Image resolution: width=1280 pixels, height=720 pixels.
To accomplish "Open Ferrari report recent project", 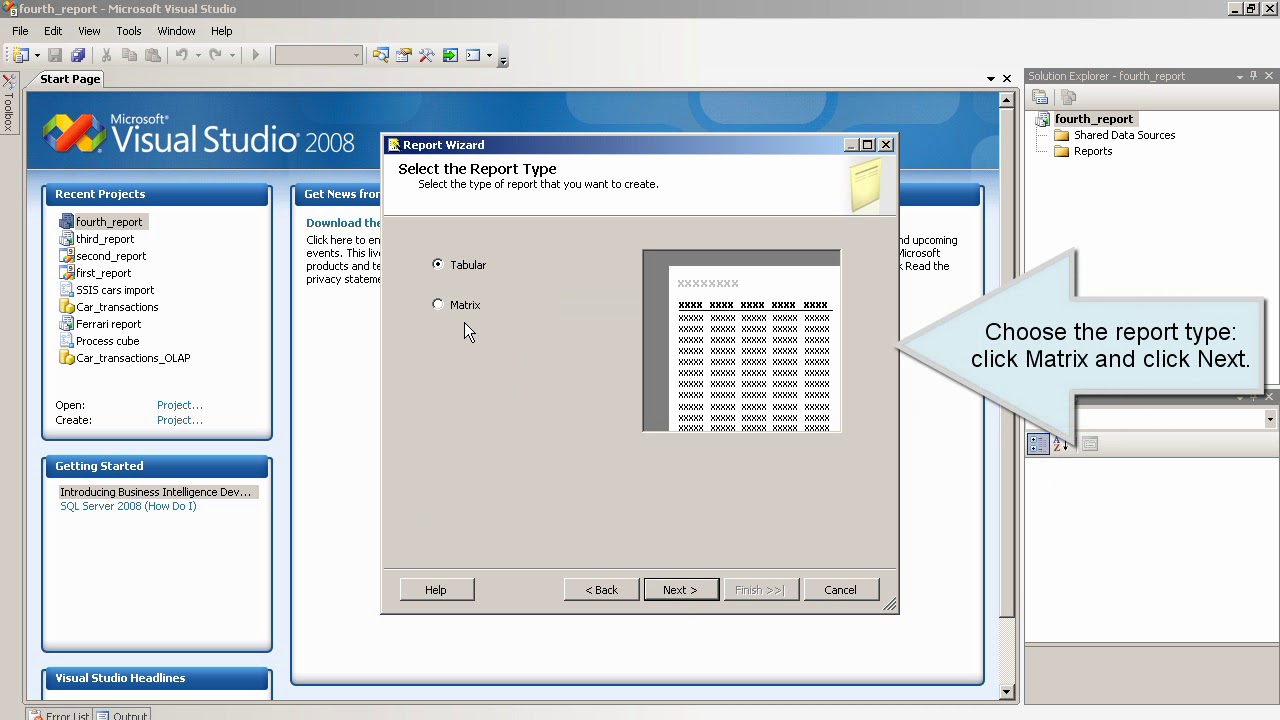I will [x=108, y=324].
